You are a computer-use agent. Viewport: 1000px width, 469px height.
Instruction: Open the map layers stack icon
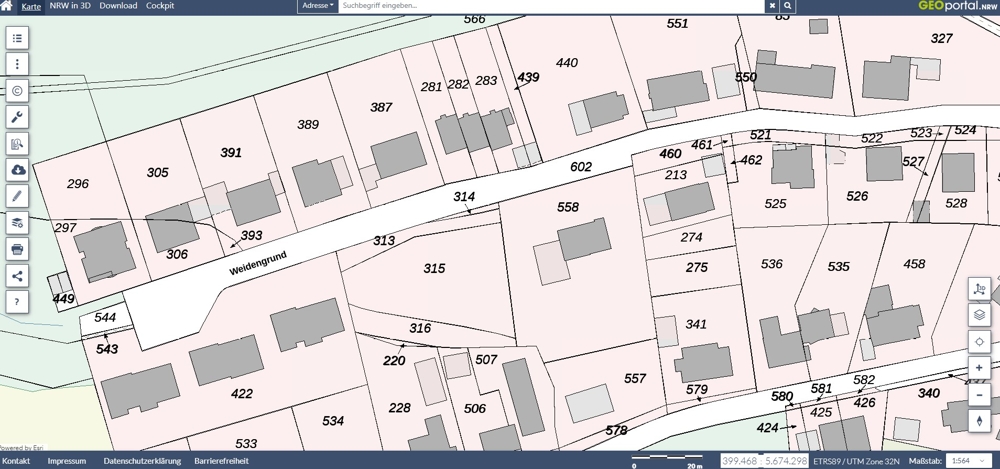tap(980, 315)
